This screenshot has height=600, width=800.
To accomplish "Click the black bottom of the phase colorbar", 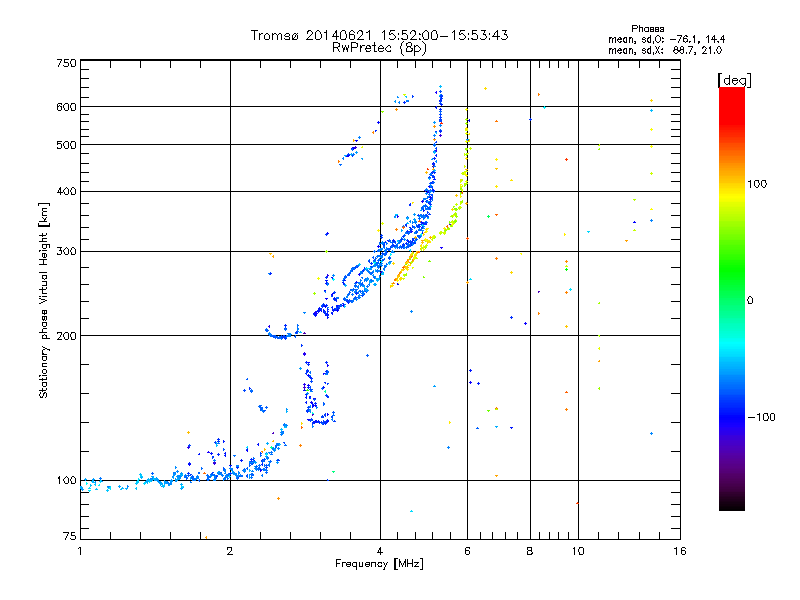I will click(x=732, y=503).
